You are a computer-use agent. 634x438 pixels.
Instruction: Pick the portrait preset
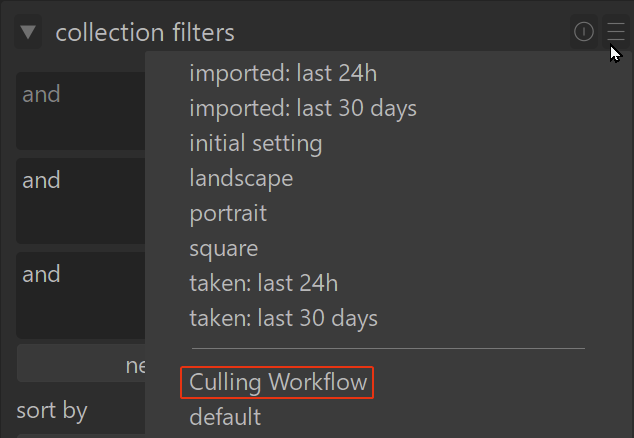coord(228,214)
